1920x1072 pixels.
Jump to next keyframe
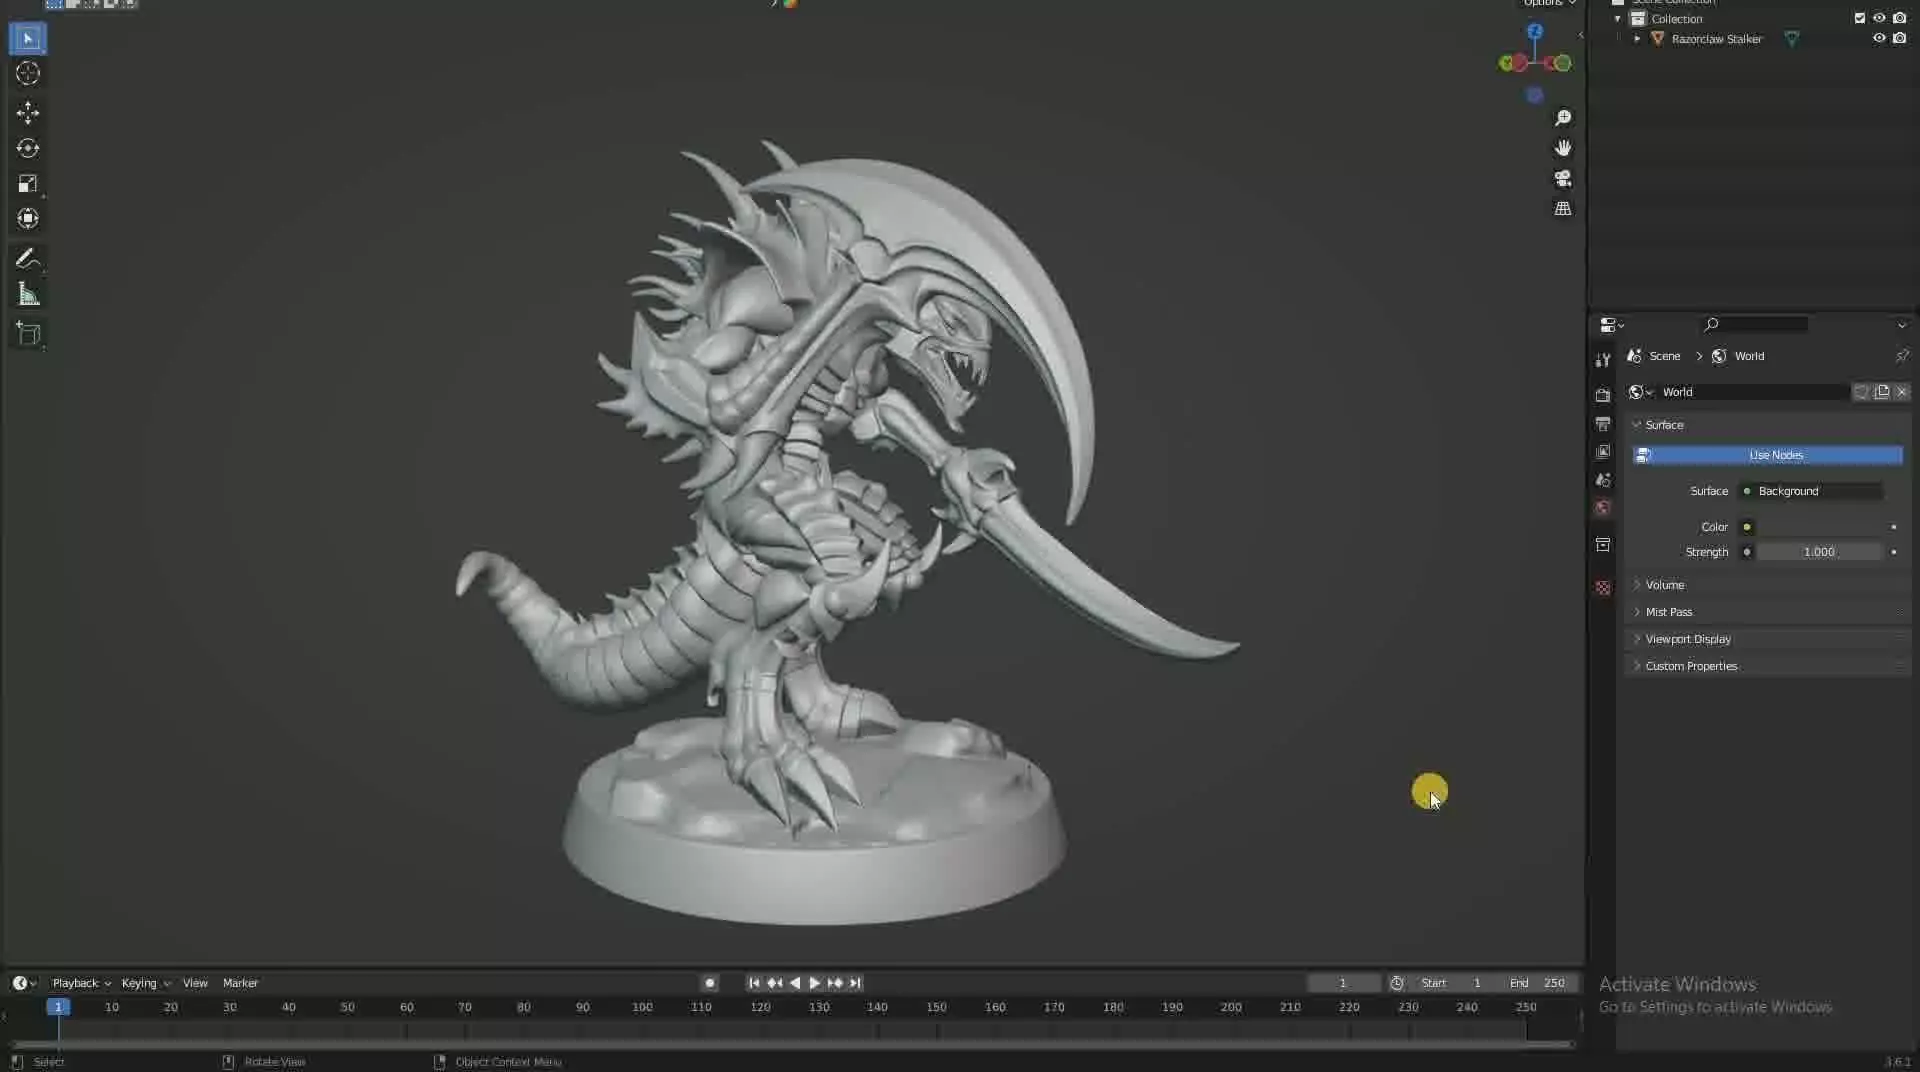click(835, 983)
